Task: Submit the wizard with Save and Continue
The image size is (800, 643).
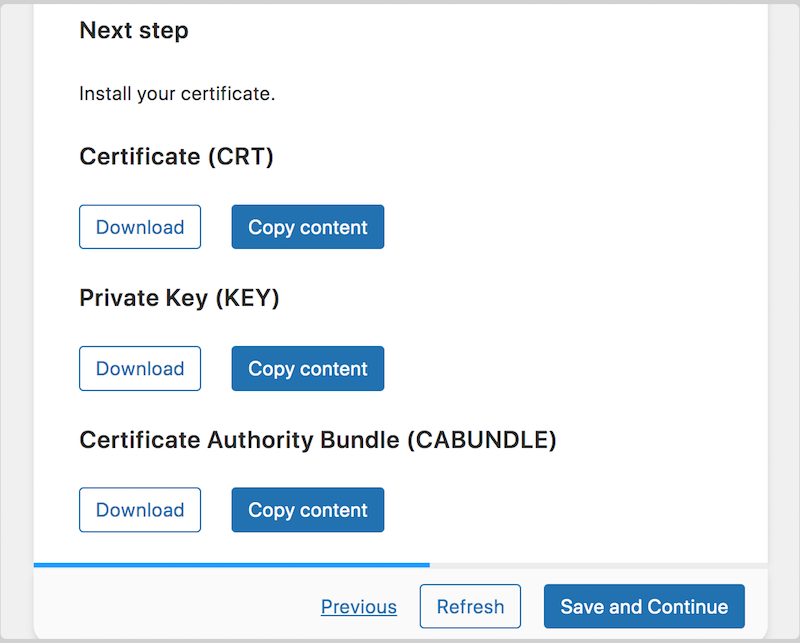Action: coord(643,606)
